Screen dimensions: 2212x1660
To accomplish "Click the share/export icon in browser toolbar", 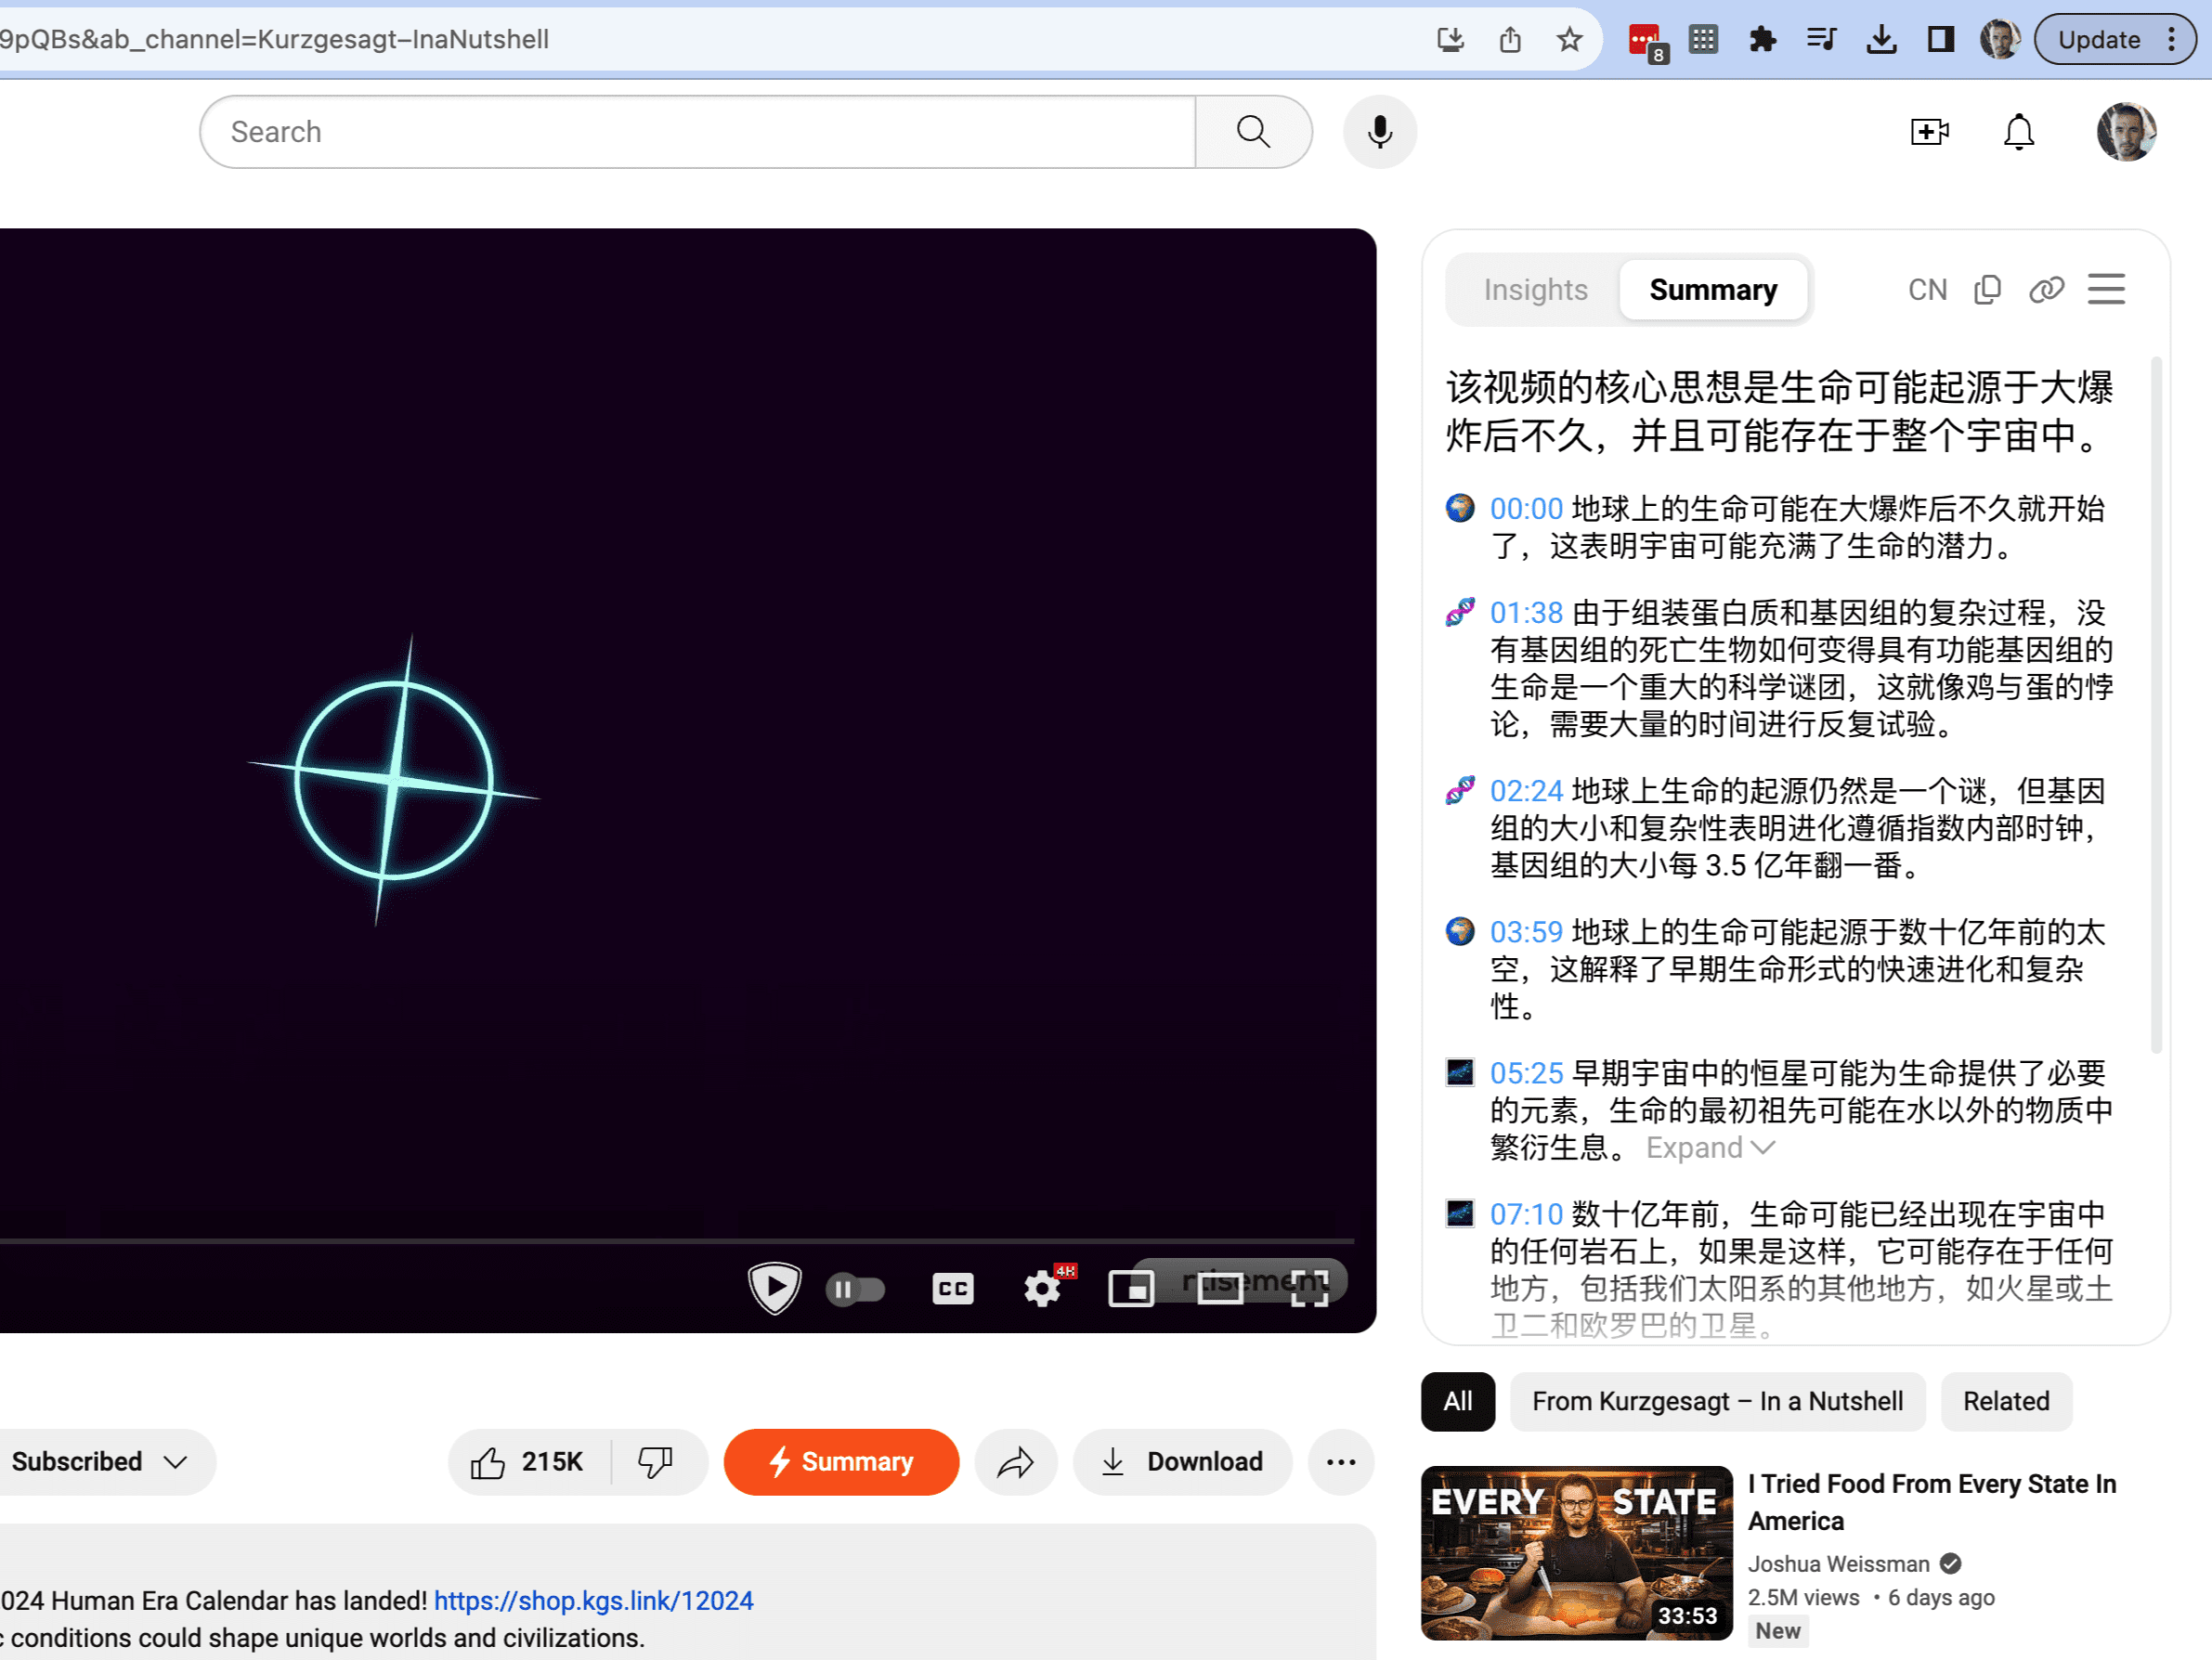I will coord(1513,38).
